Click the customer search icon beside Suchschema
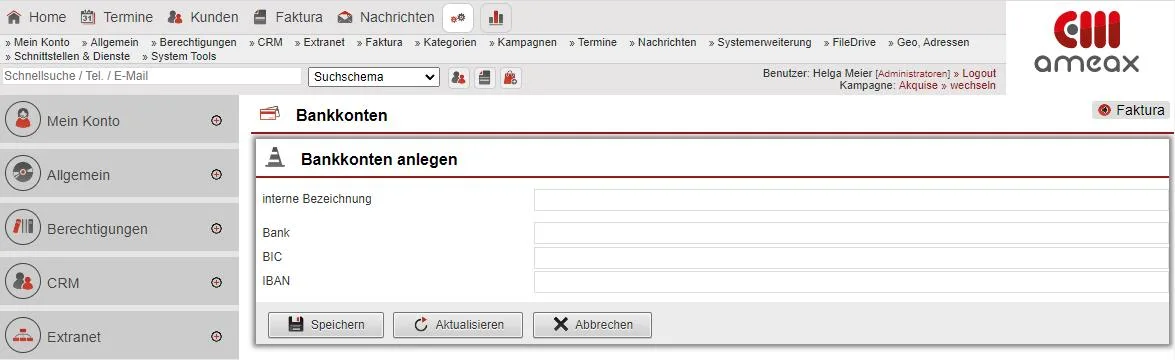1175x360 pixels. click(459, 77)
